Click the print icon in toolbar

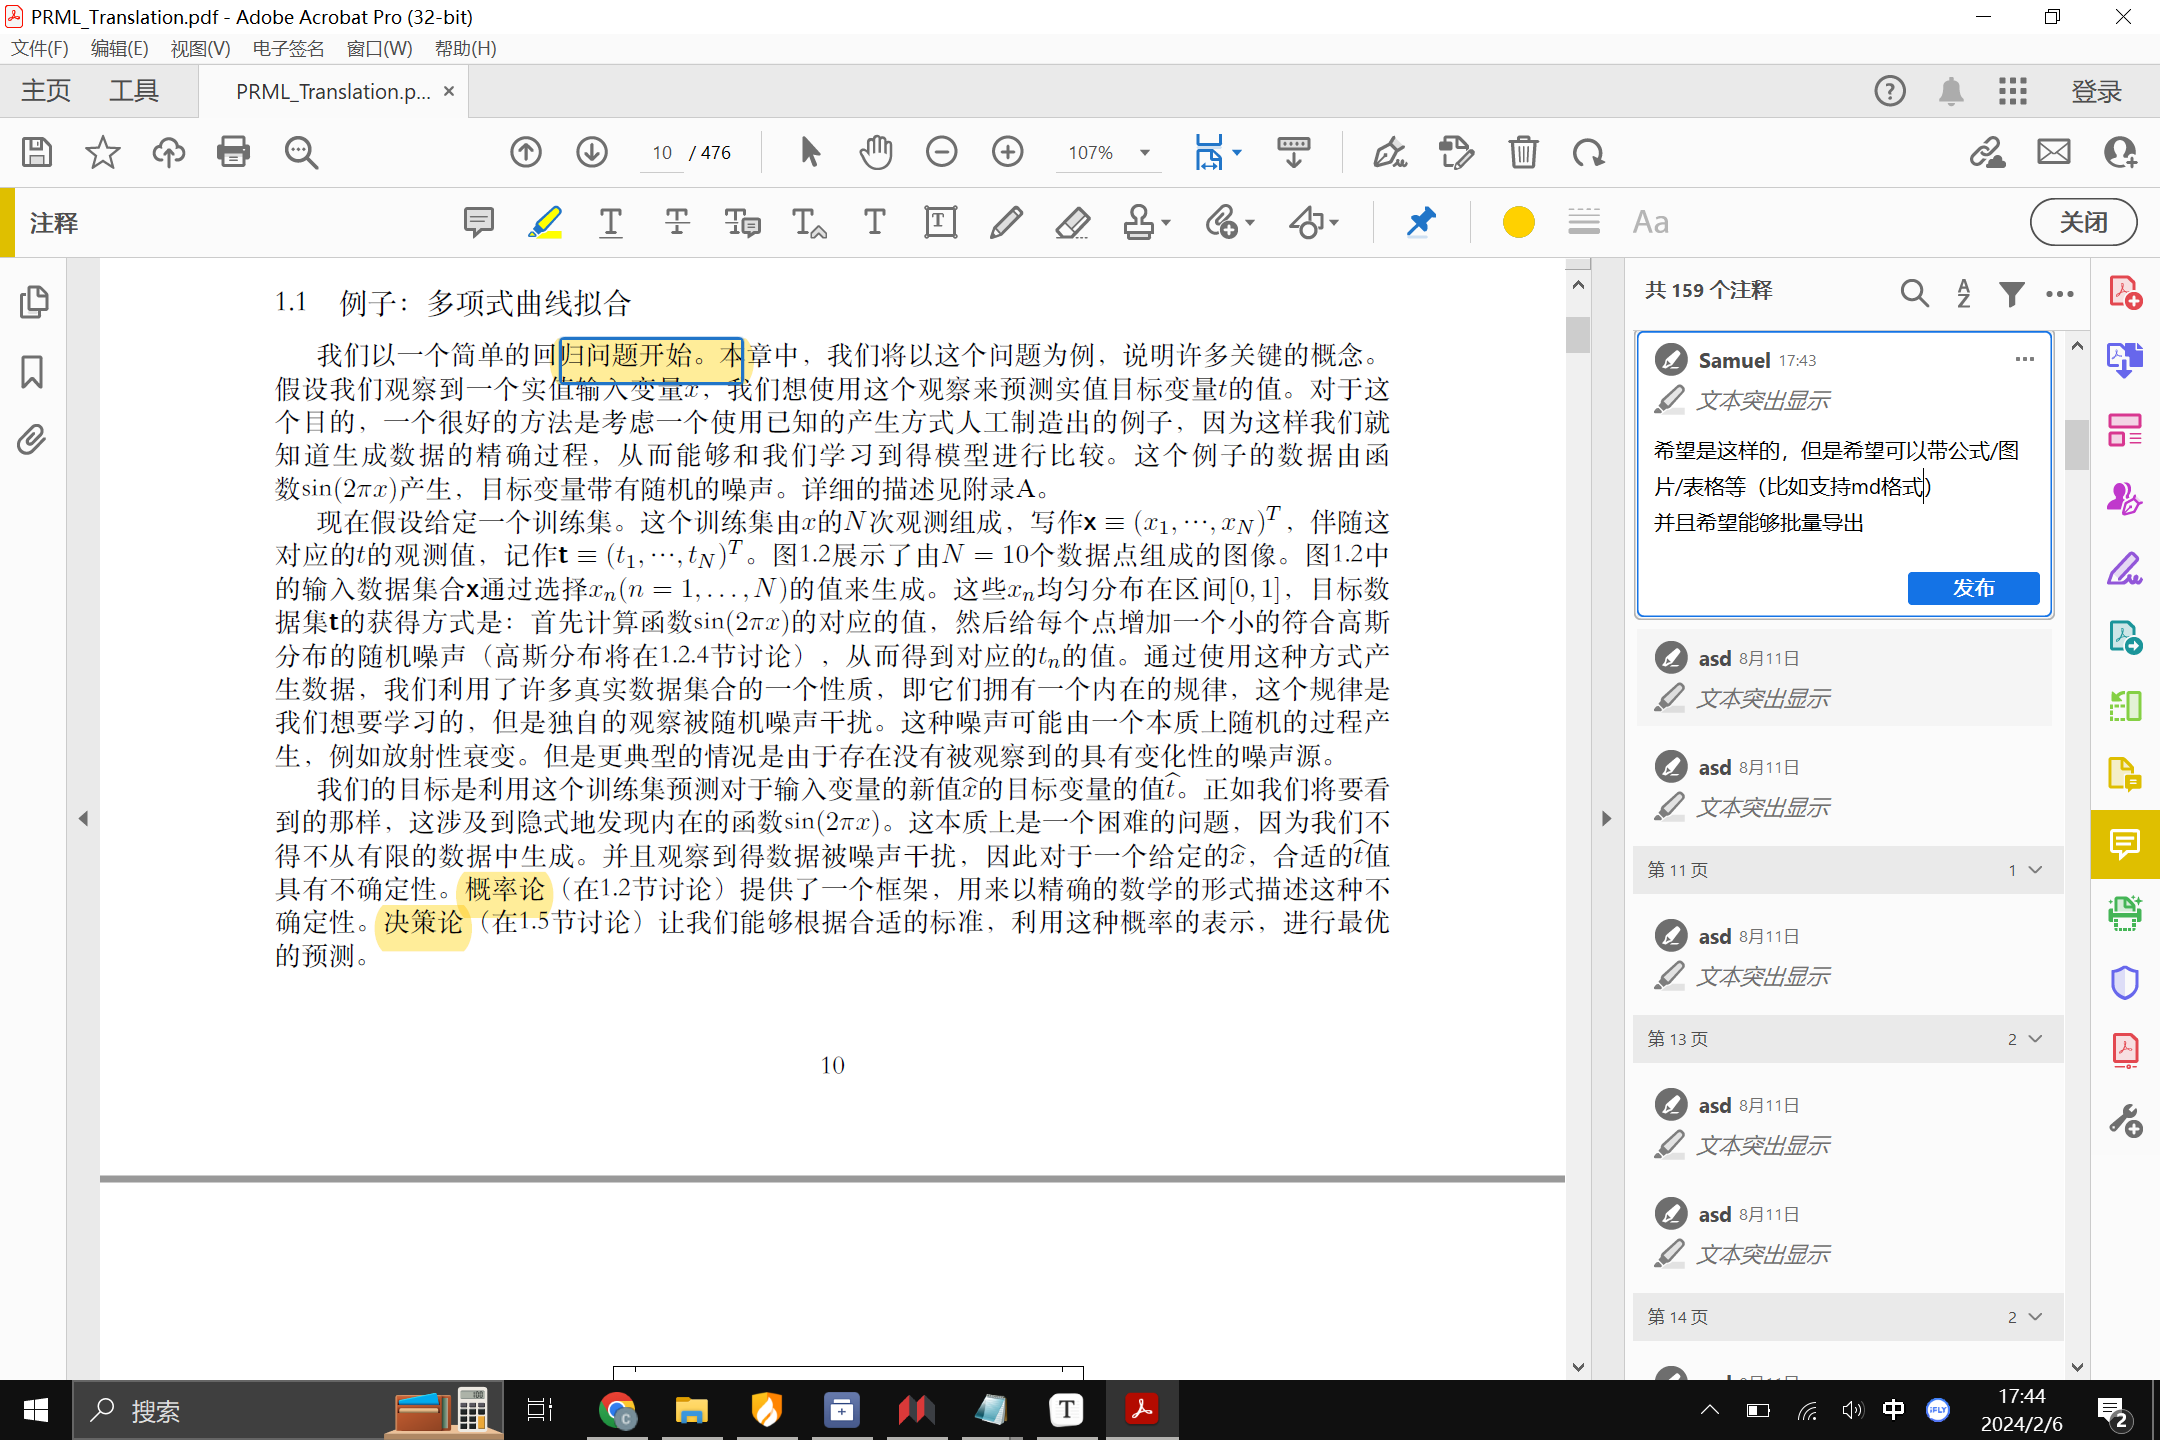pos(233,152)
